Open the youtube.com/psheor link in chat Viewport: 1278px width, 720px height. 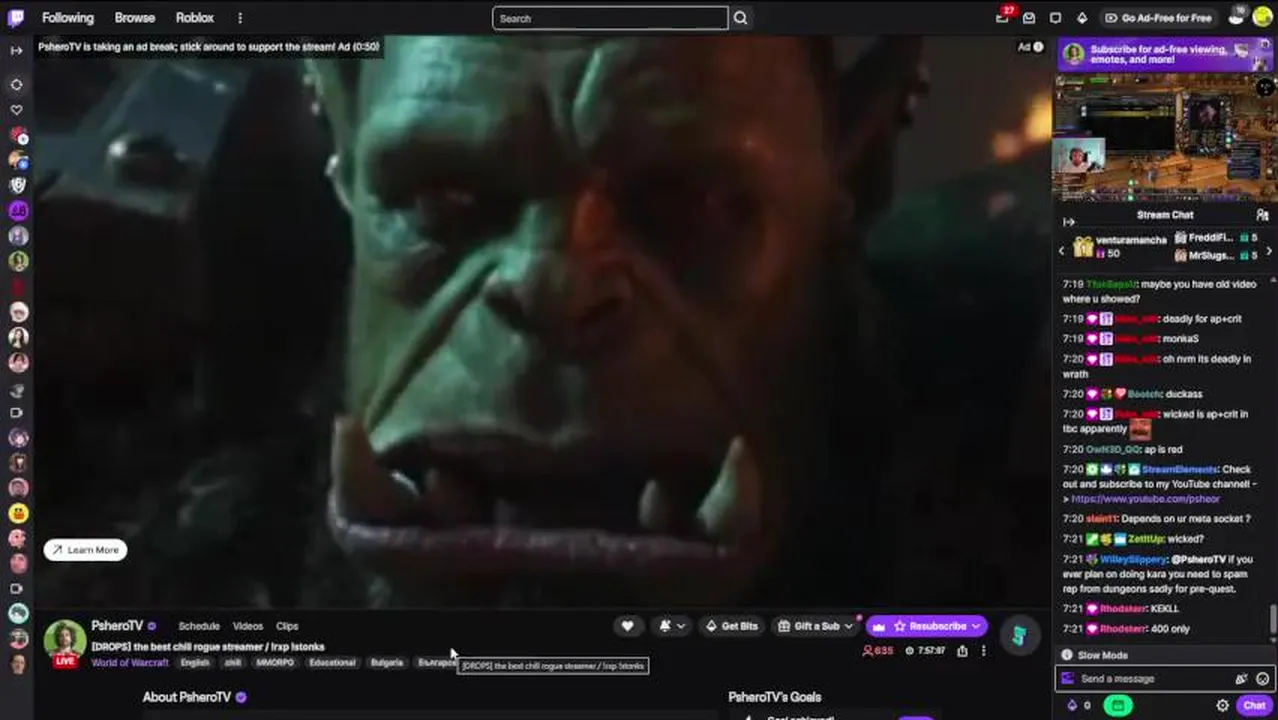point(1145,499)
